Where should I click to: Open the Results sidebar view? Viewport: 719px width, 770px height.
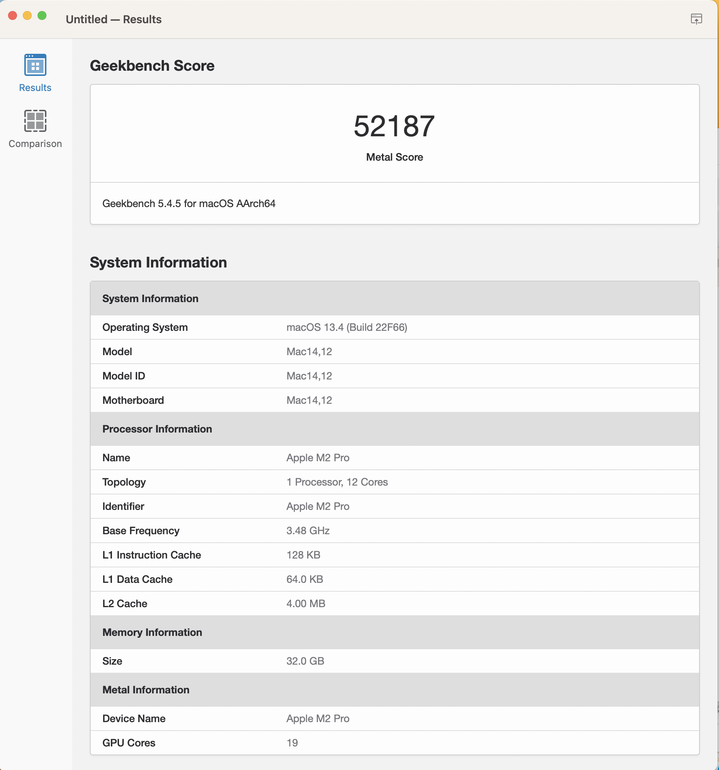[35, 73]
